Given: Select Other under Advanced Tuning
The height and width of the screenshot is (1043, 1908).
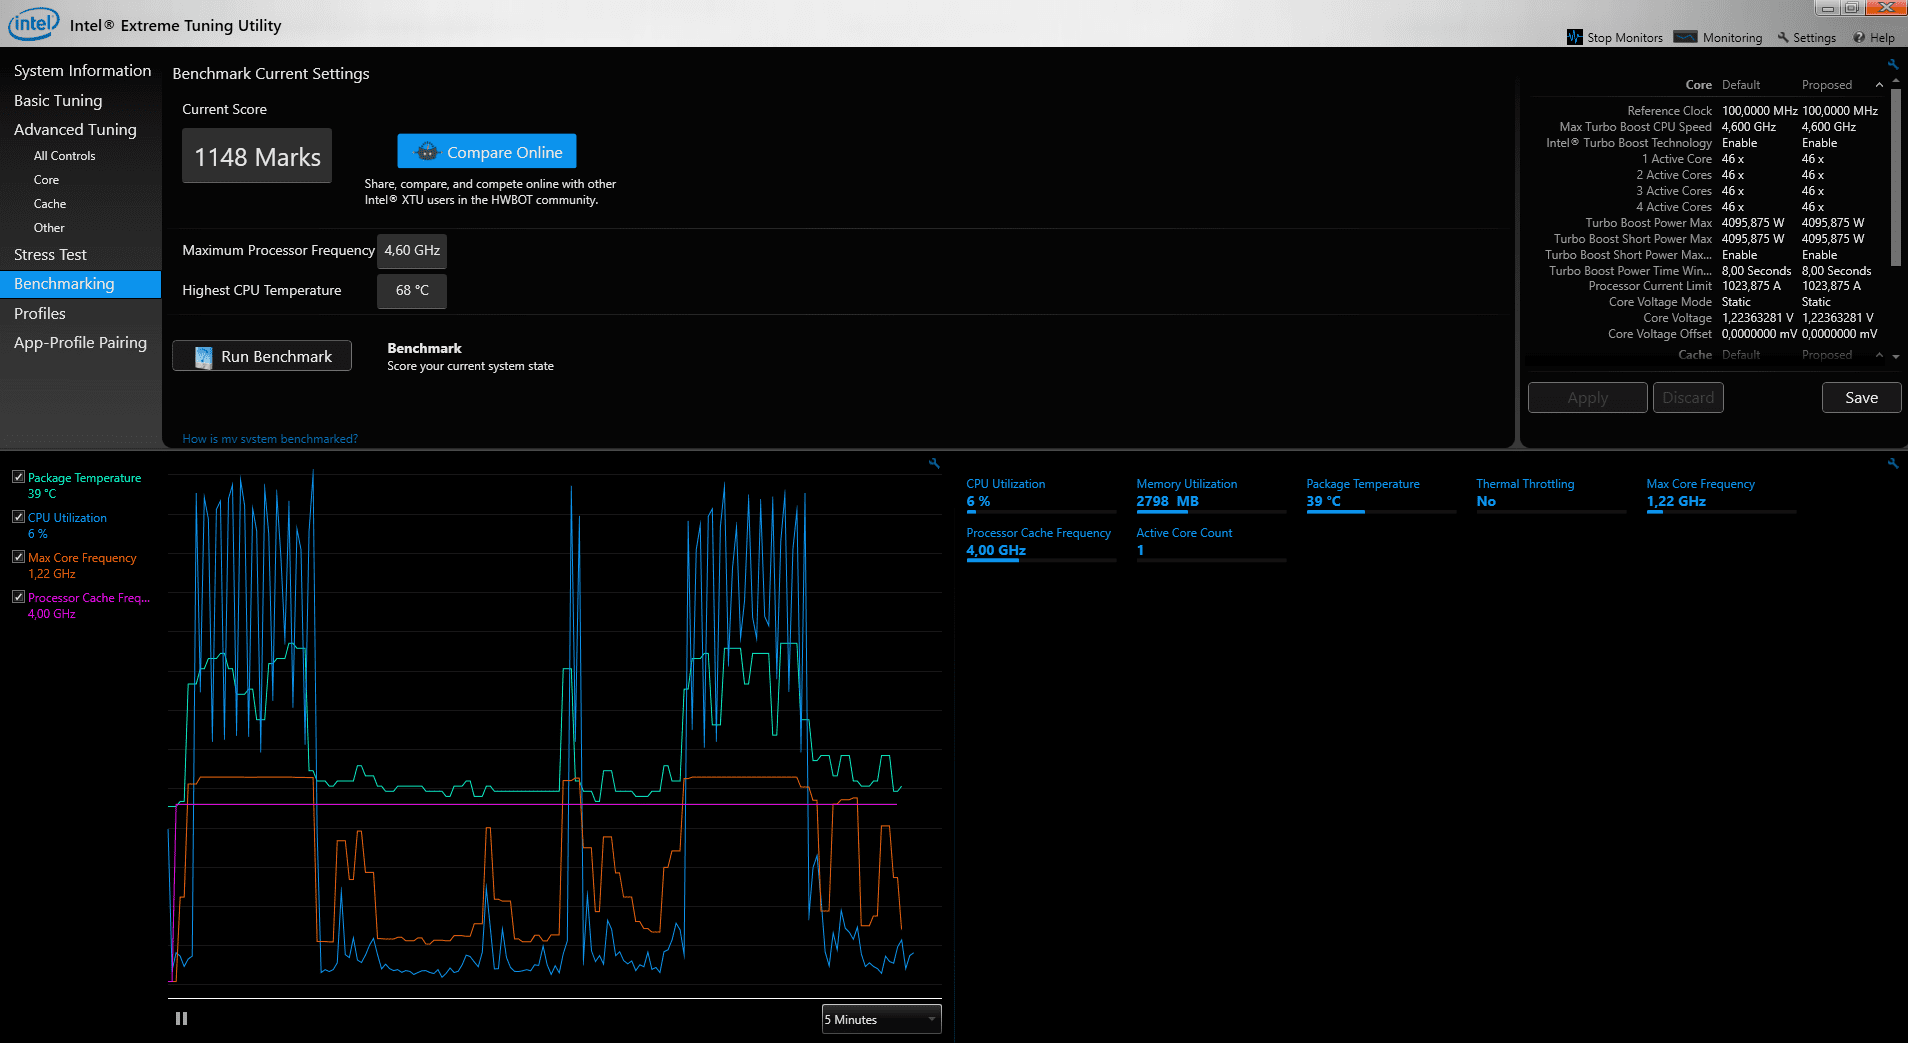Looking at the screenshot, I should [49, 228].
